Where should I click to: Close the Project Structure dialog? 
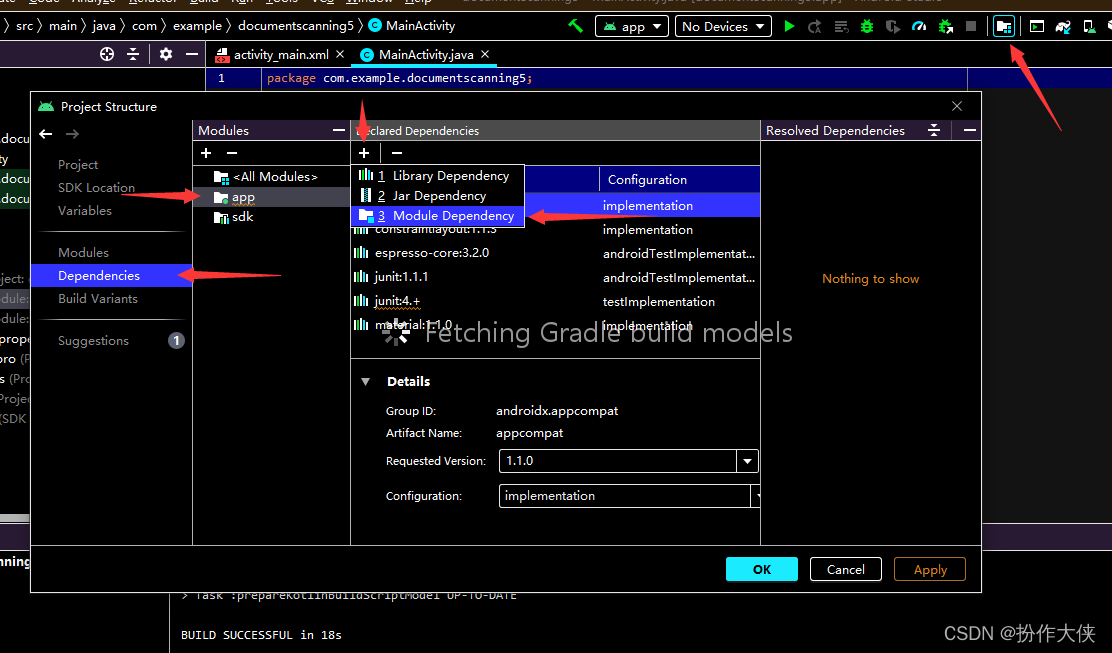pyautogui.click(x=957, y=106)
